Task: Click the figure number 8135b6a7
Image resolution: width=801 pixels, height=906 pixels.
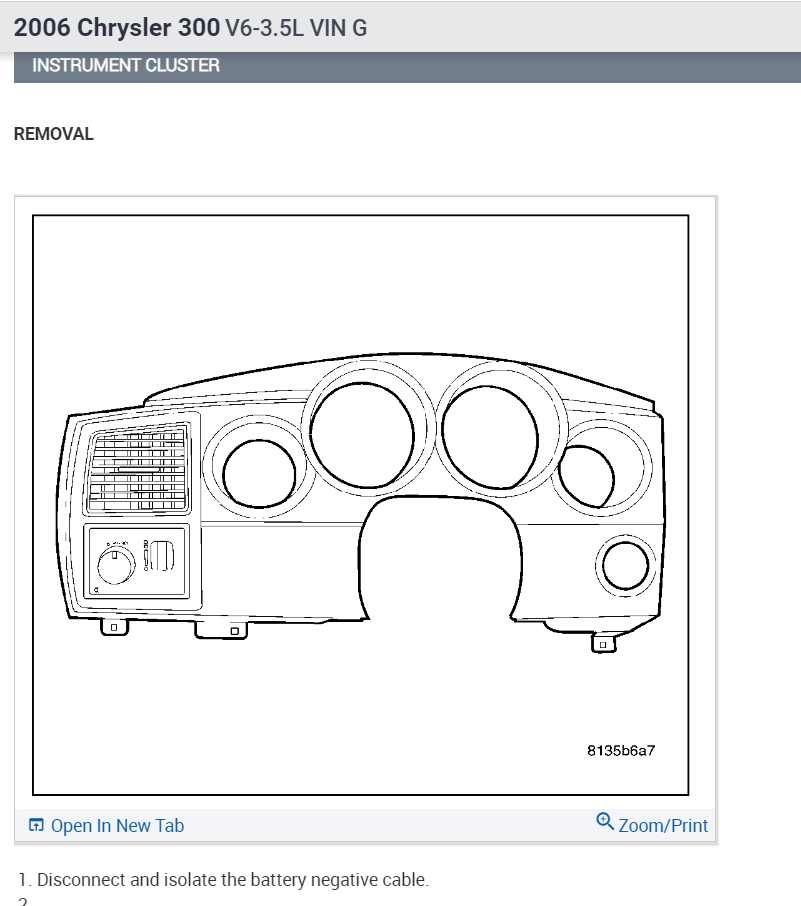Action: pyautogui.click(x=621, y=751)
